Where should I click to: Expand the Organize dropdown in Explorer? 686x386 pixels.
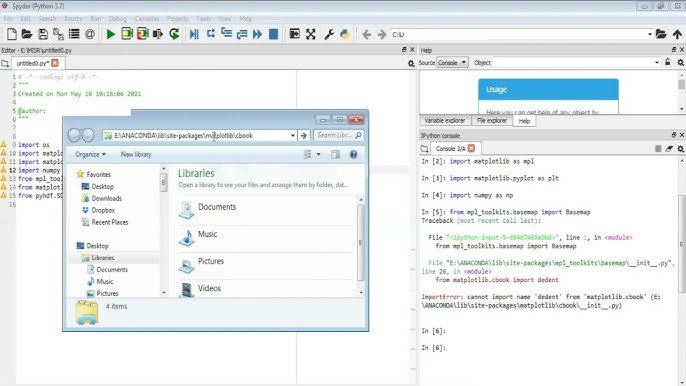(x=90, y=154)
